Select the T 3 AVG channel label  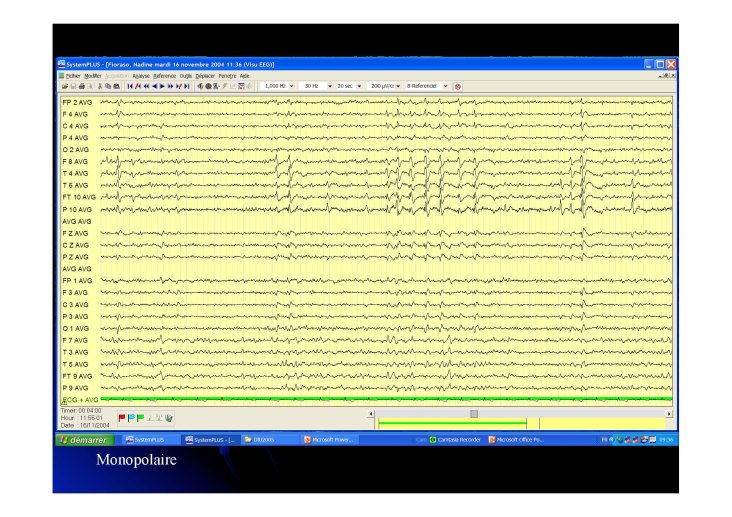click(75, 352)
